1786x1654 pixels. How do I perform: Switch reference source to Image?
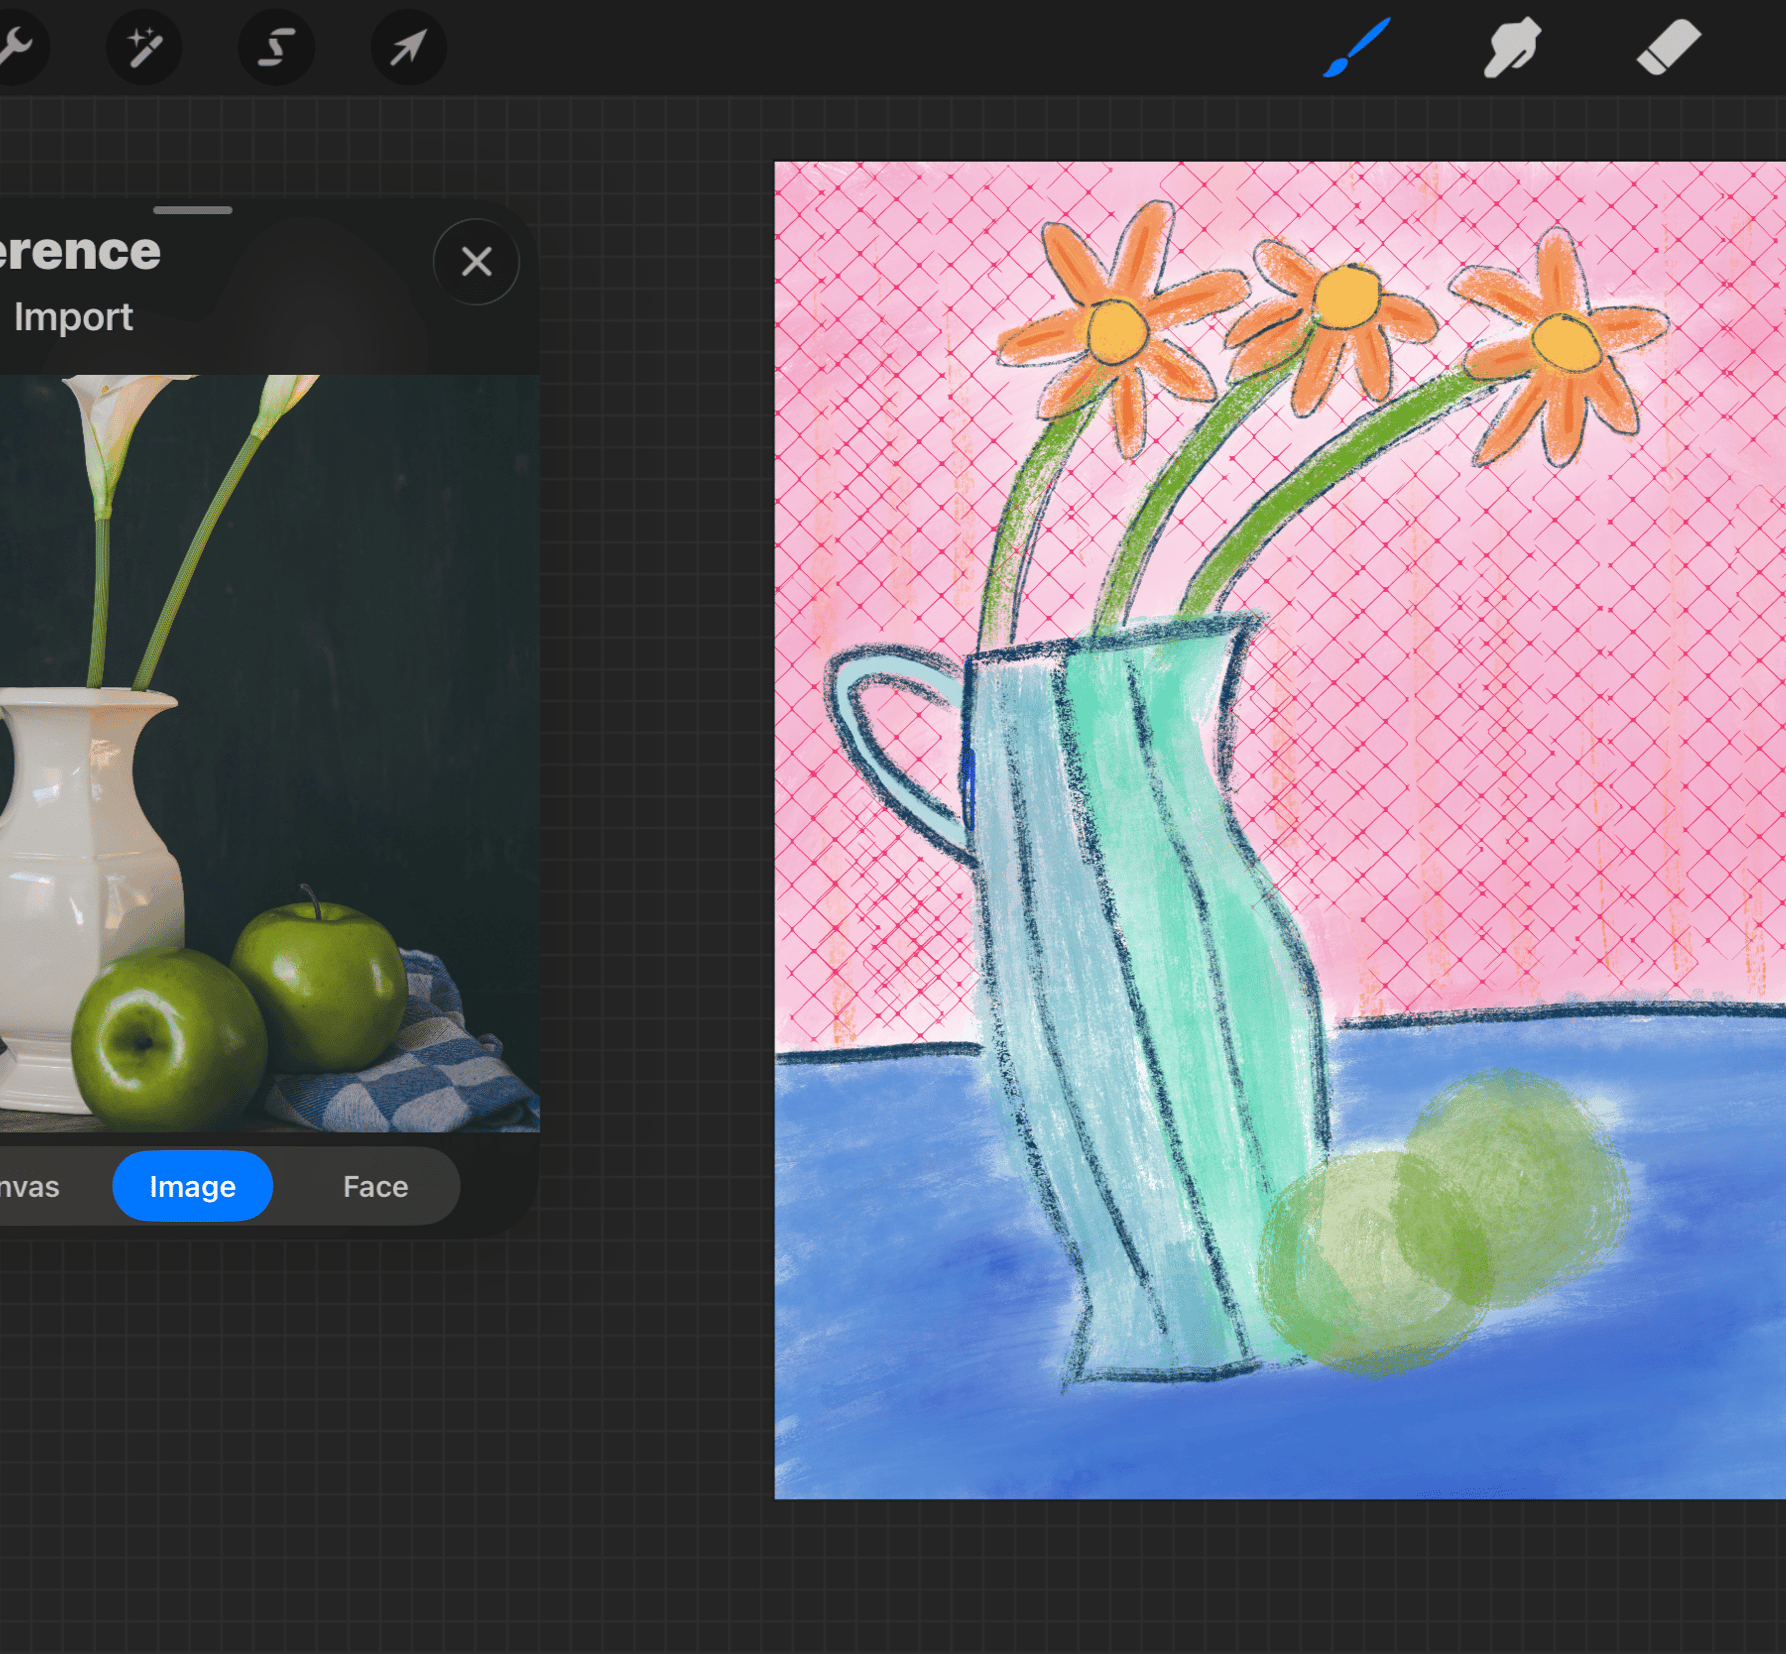(x=192, y=1186)
